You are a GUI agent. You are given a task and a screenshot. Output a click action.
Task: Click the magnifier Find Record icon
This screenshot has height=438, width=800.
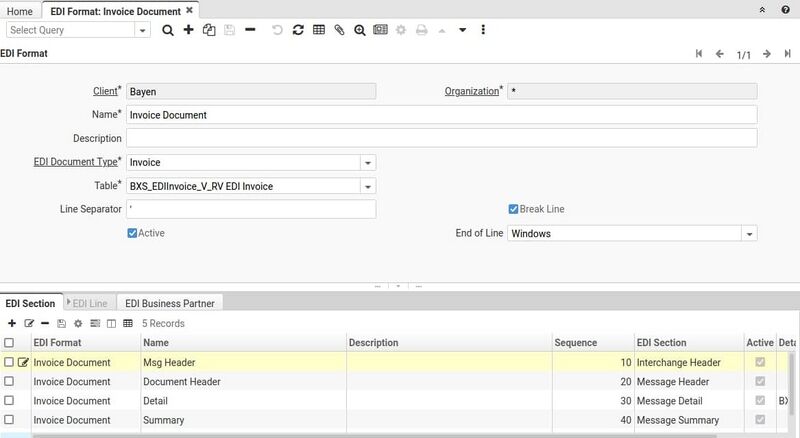click(x=167, y=30)
